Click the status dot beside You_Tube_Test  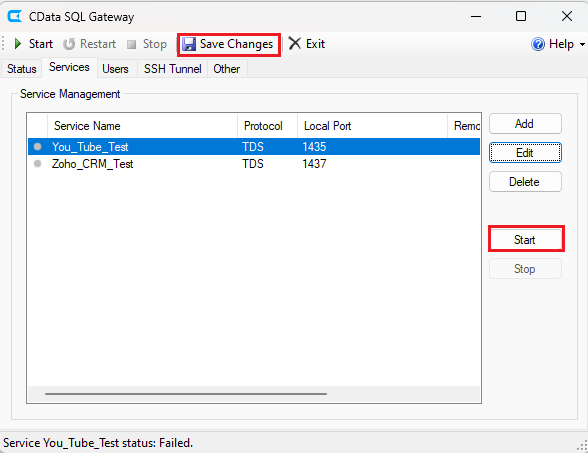[38, 146]
